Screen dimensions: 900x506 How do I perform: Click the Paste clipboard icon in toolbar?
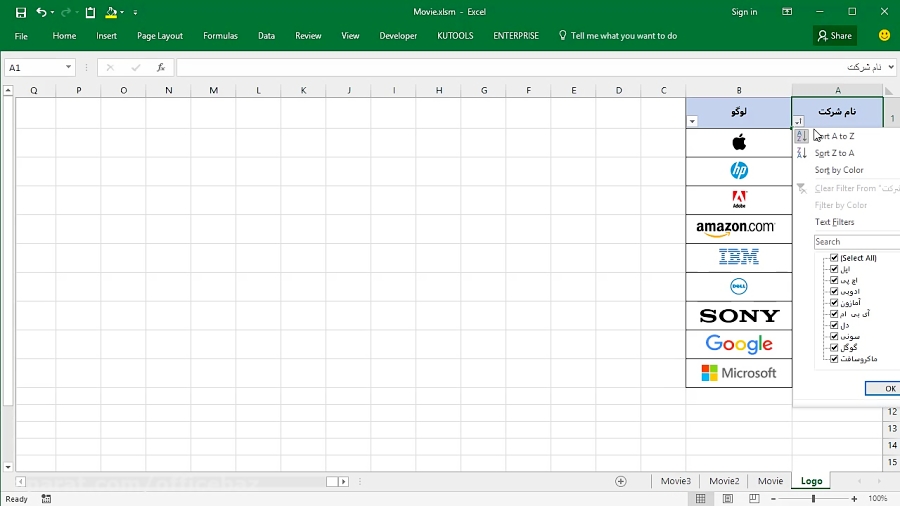90,12
